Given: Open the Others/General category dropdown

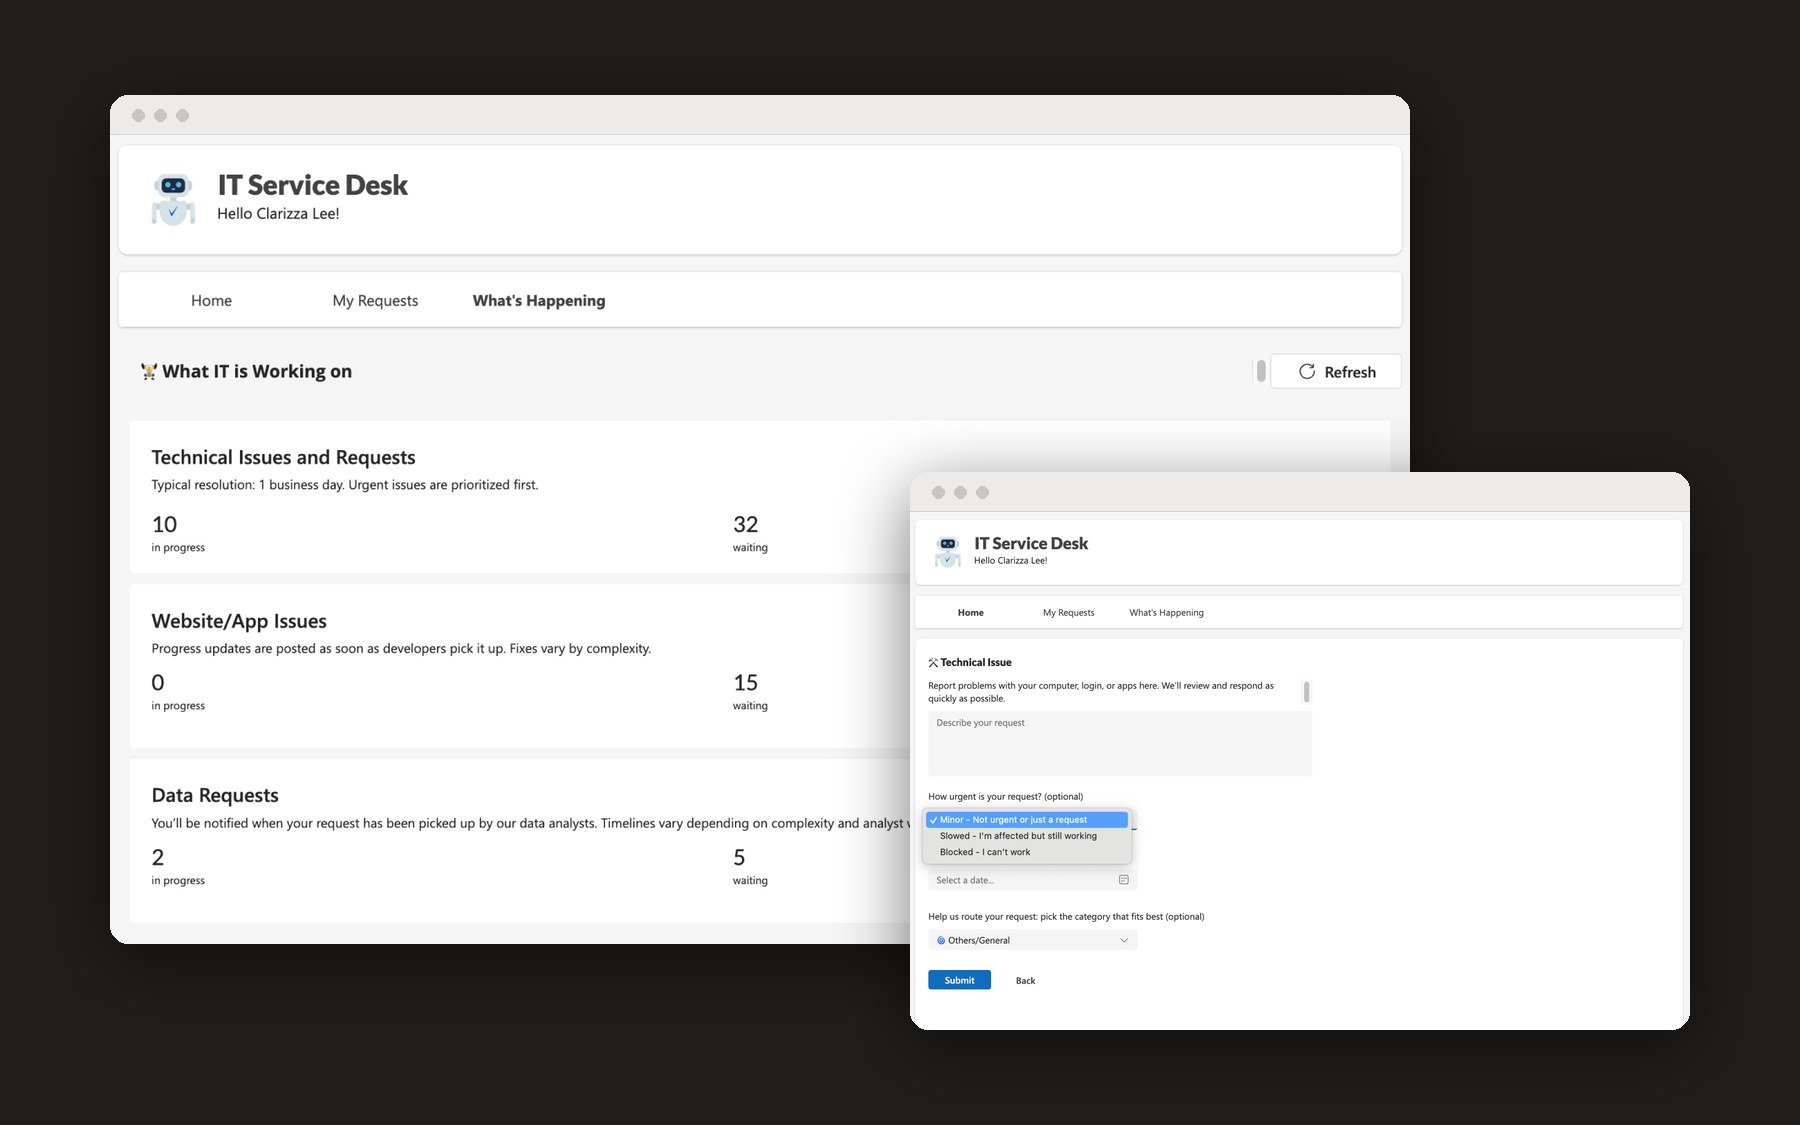Looking at the screenshot, I should pos(1033,940).
